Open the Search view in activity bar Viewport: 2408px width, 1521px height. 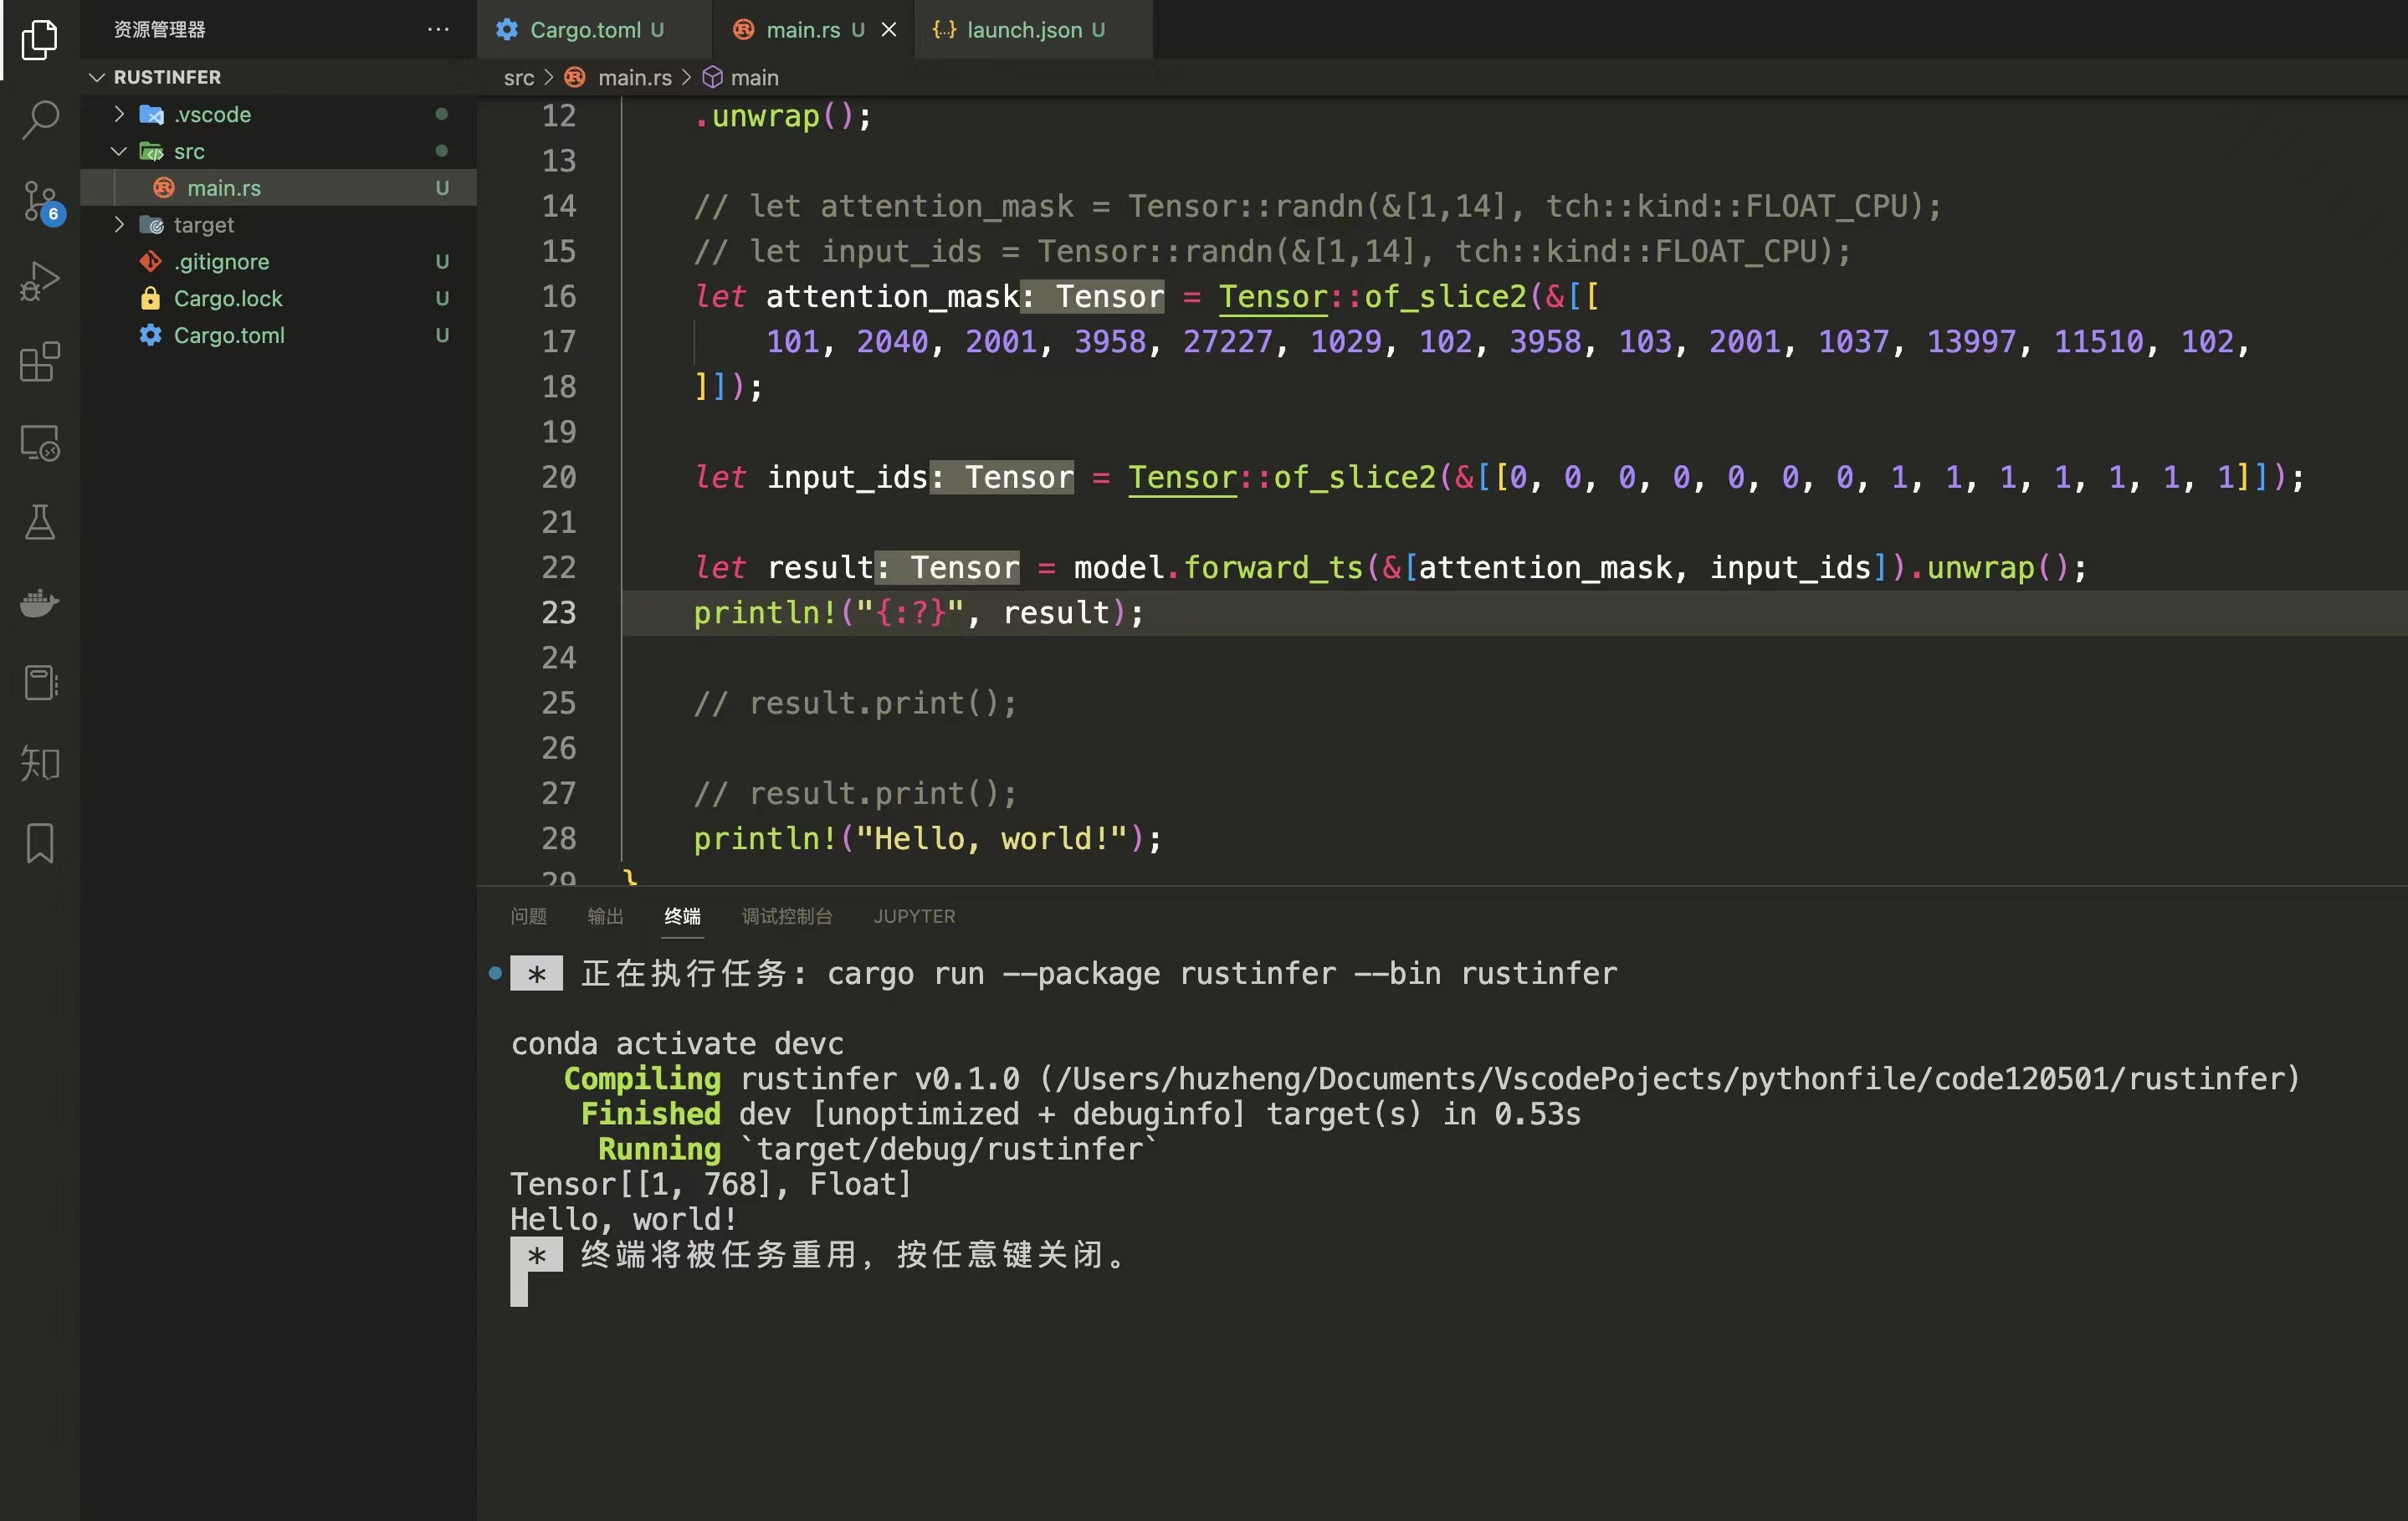click(x=40, y=119)
